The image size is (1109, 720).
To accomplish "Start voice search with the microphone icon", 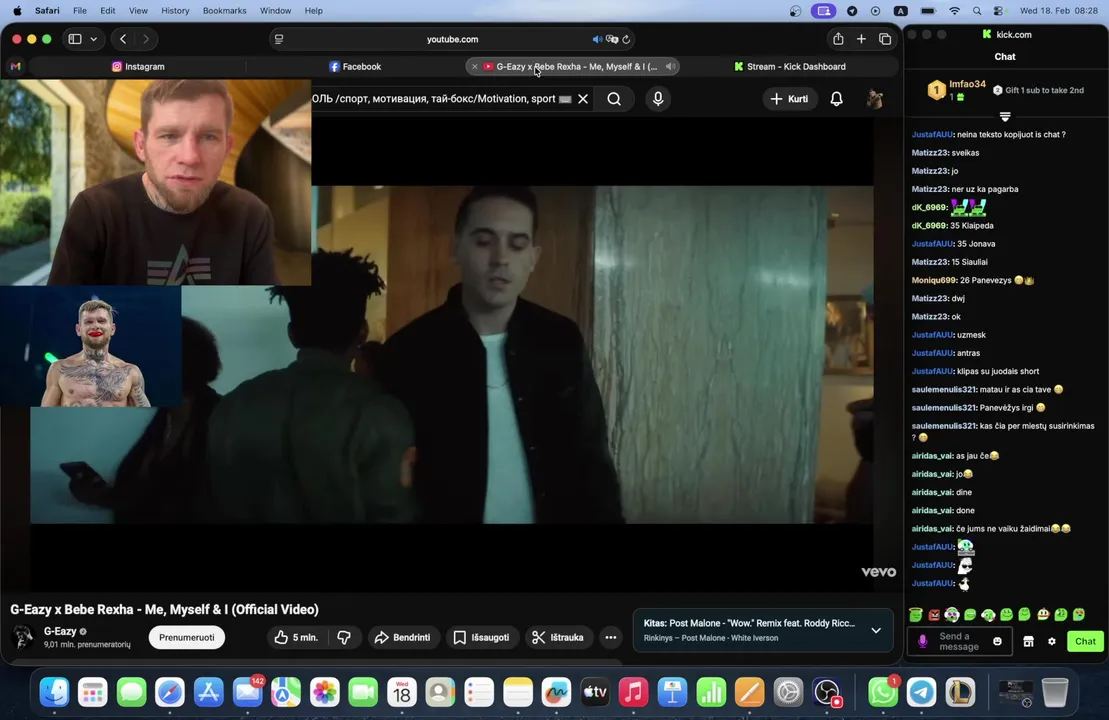I will 658,99.
